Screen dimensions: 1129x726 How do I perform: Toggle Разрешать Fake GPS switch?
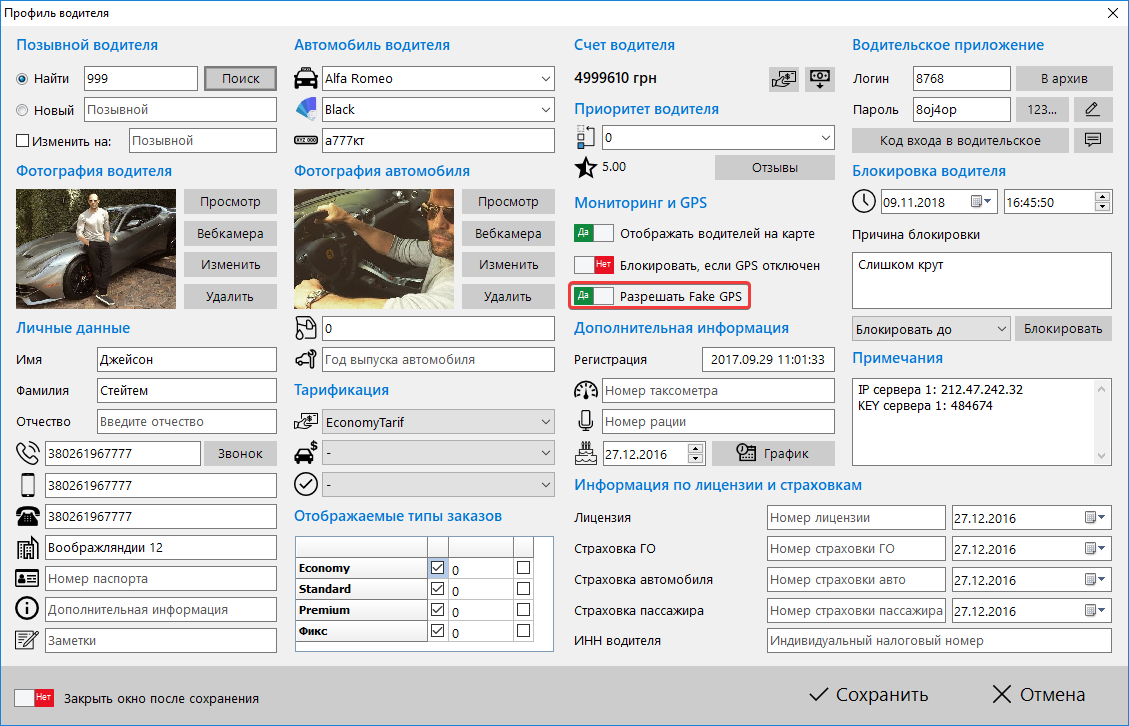(594, 295)
